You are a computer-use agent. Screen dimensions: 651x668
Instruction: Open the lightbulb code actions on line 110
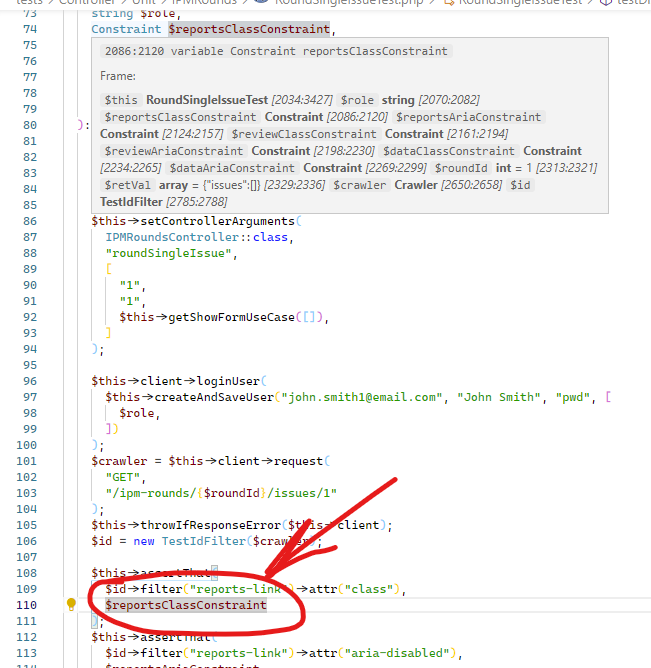[71, 604]
